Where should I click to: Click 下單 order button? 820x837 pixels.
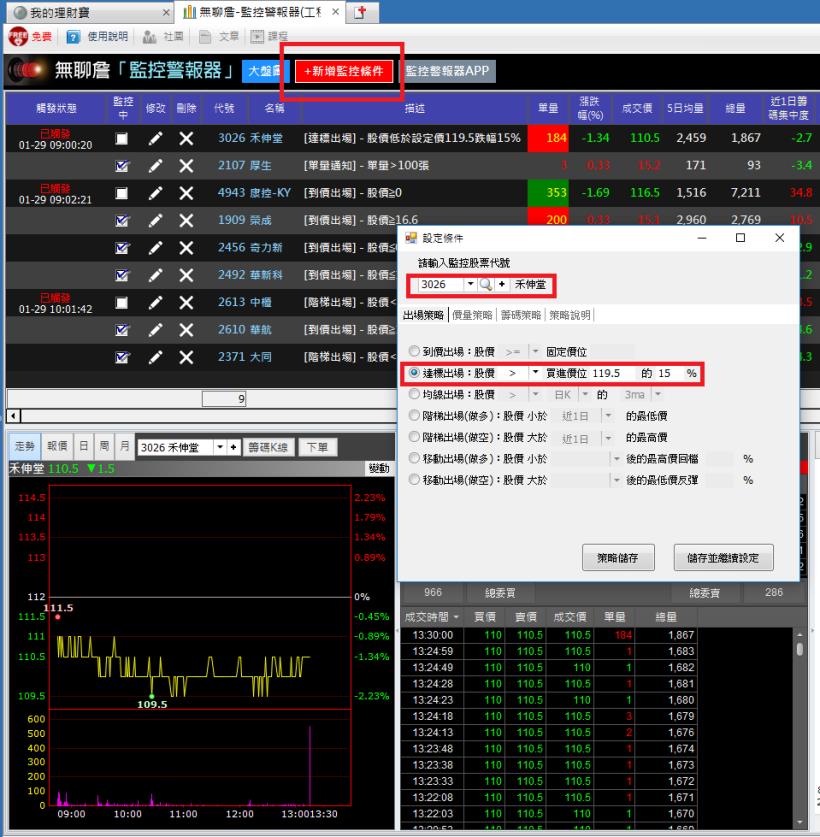[x=317, y=447]
